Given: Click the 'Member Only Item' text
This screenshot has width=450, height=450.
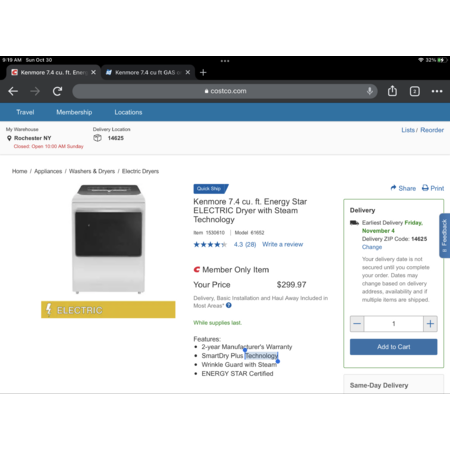Looking at the screenshot, I should click(235, 270).
